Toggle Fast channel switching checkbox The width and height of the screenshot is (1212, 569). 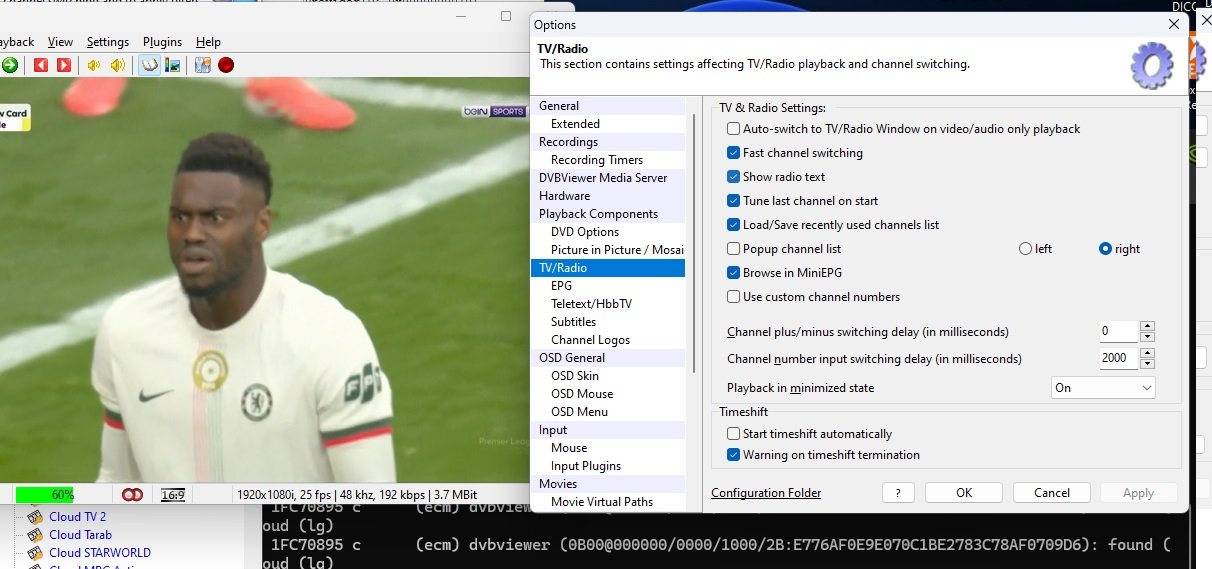(734, 153)
